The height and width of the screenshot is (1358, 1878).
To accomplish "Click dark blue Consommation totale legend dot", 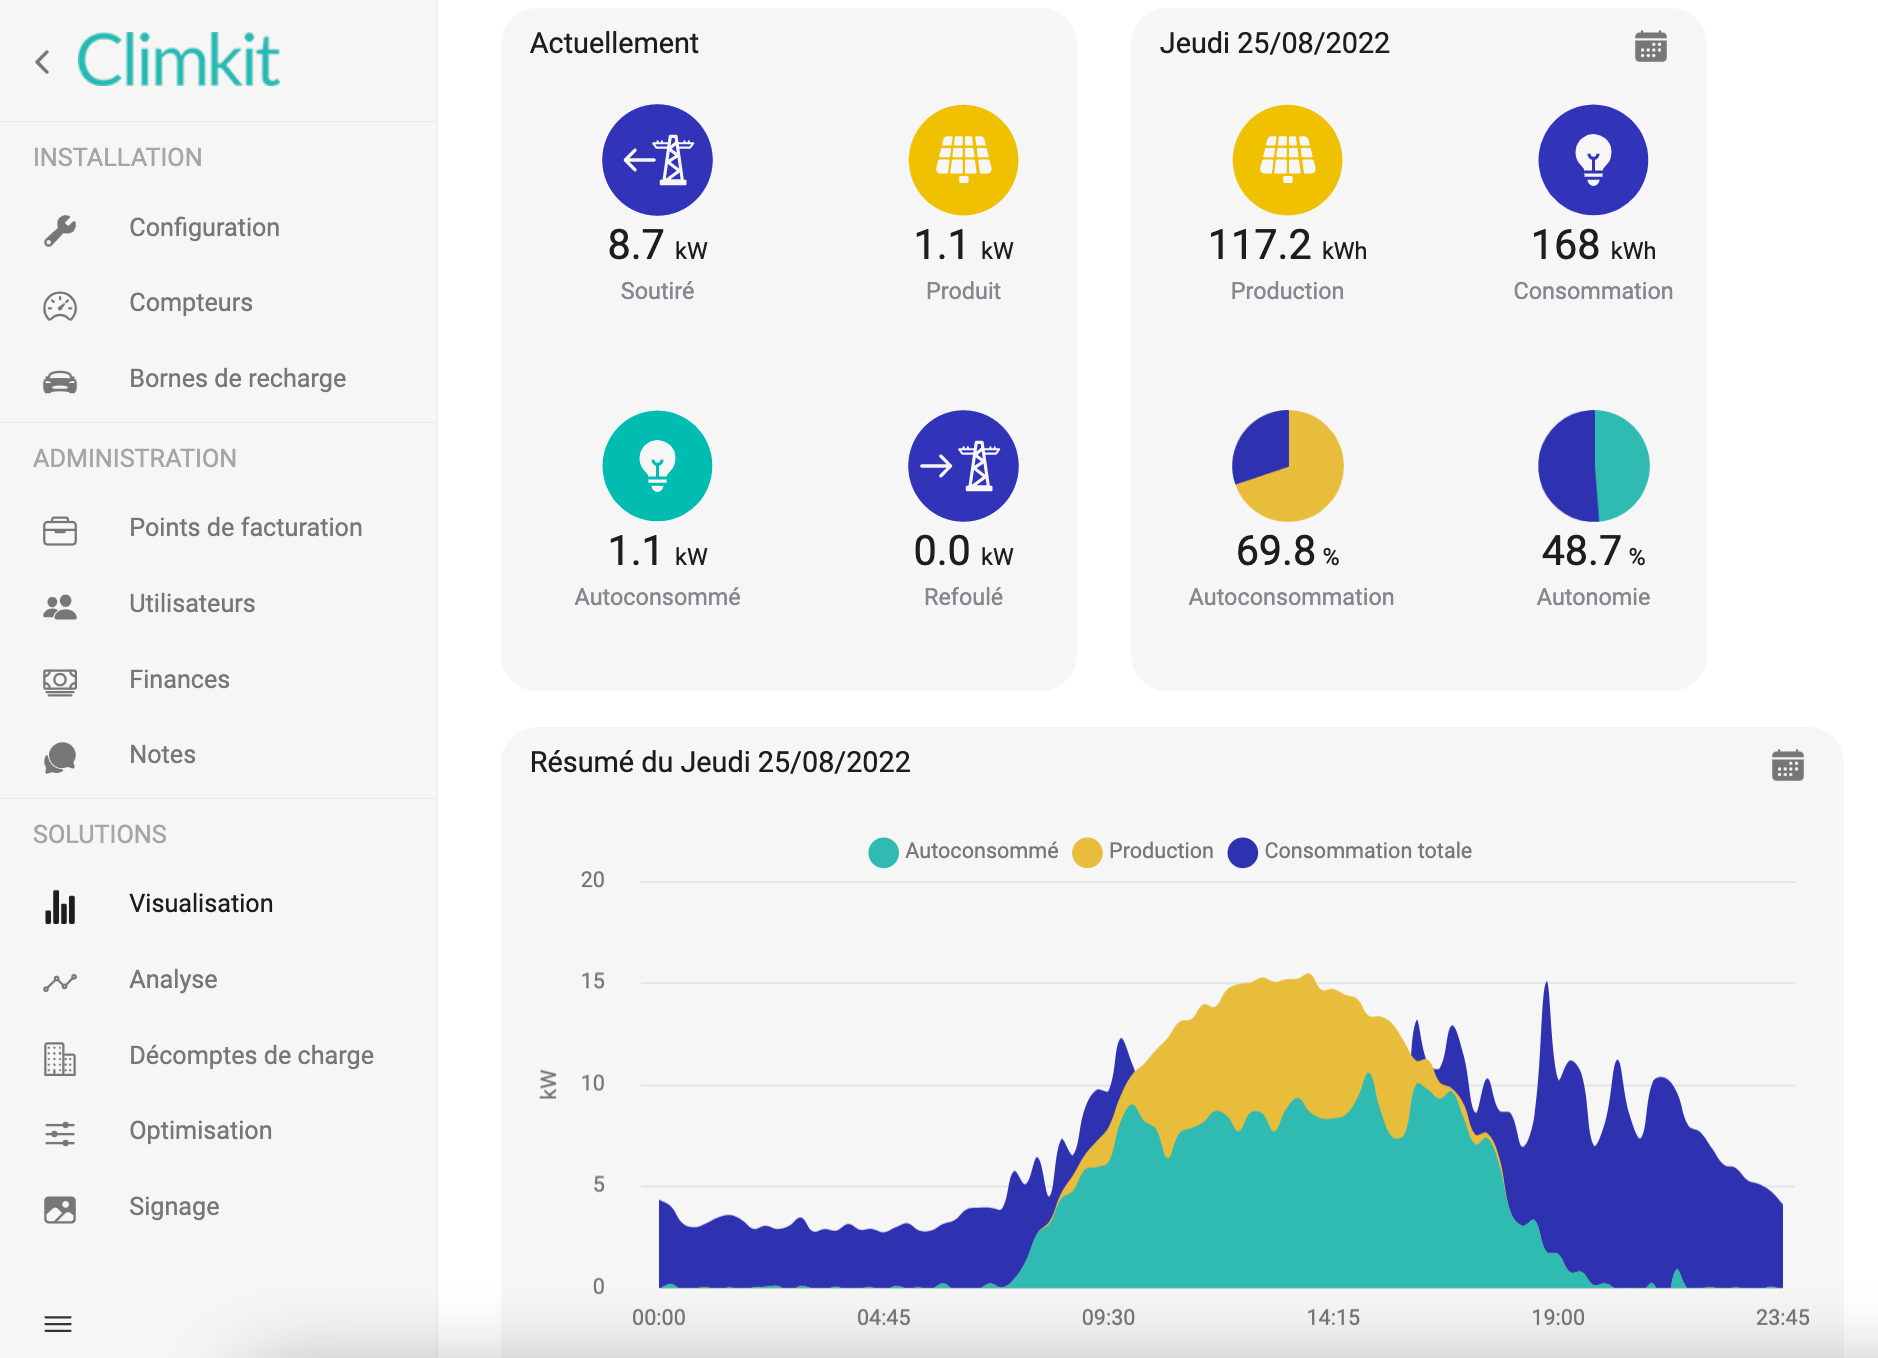I will click(1242, 853).
